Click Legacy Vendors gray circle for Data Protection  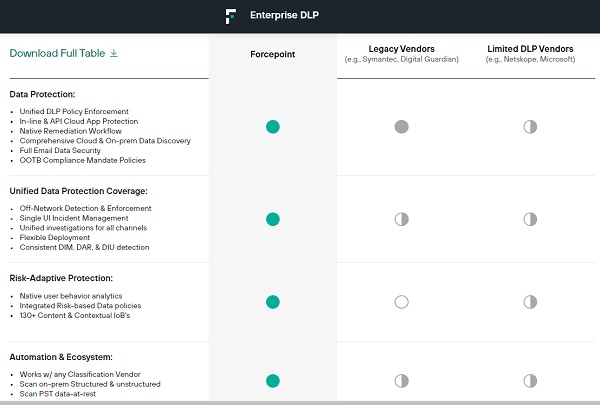click(x=401, y=127)
